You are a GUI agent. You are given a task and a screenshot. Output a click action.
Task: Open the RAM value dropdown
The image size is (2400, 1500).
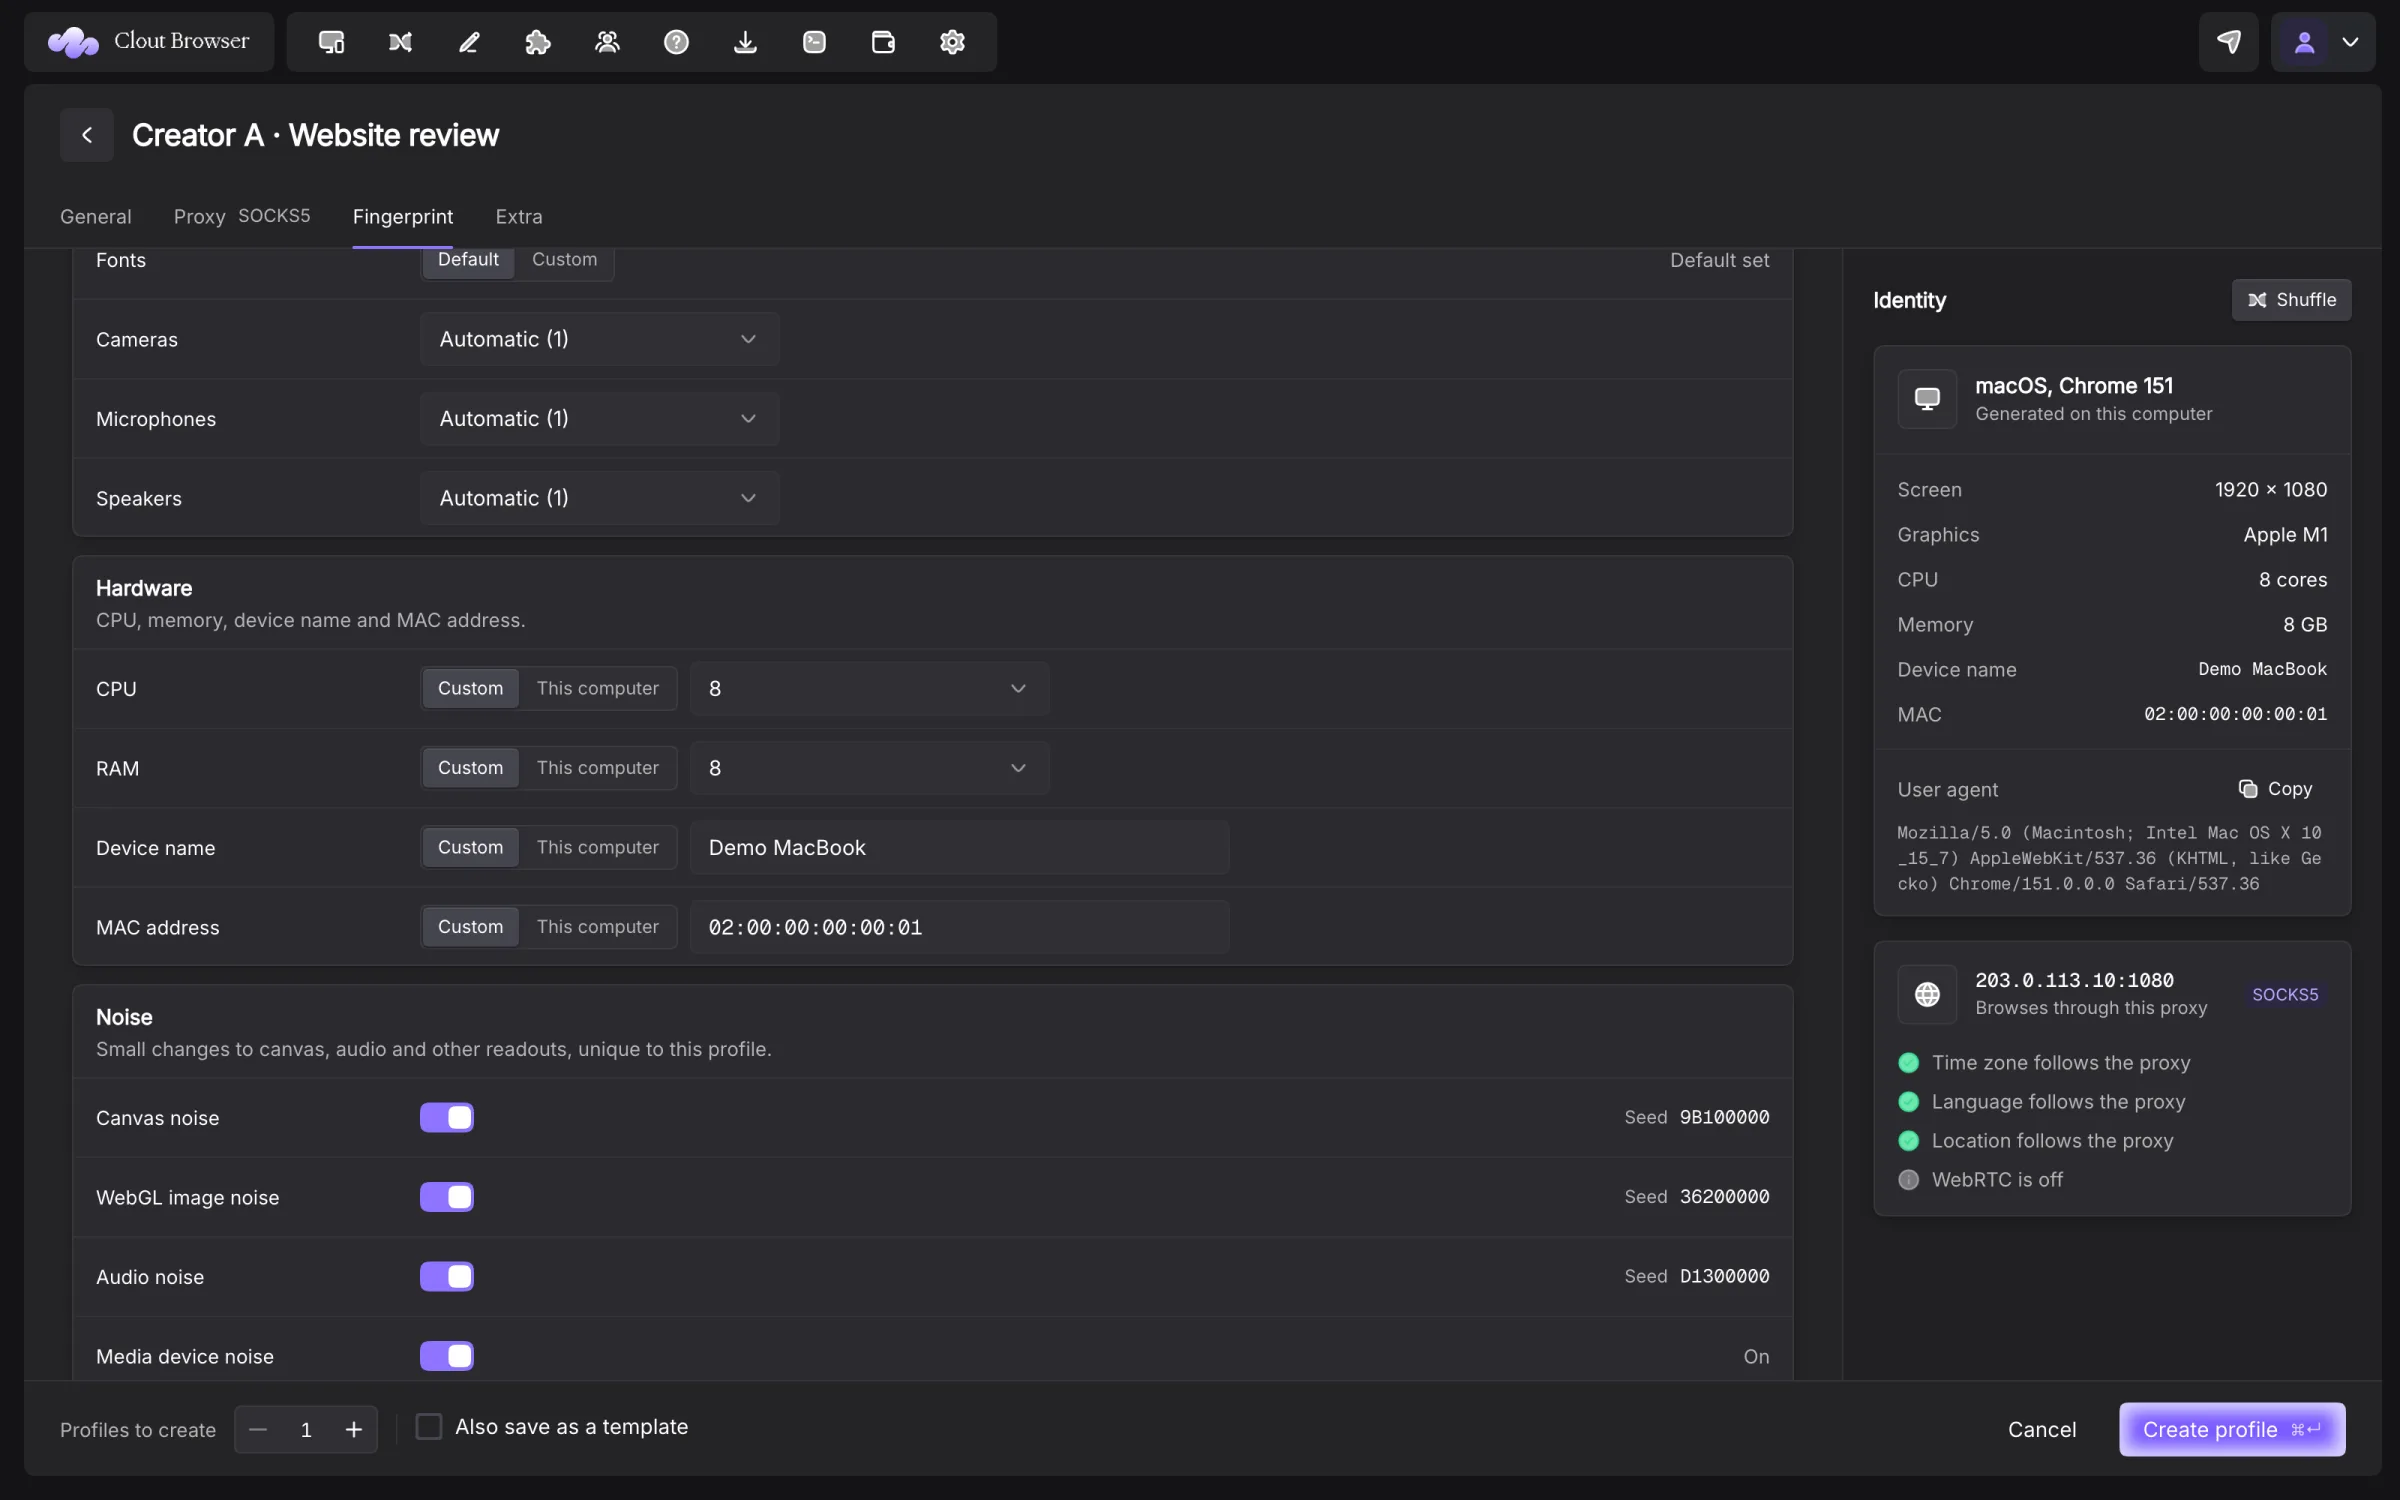(x=869, y=768)
